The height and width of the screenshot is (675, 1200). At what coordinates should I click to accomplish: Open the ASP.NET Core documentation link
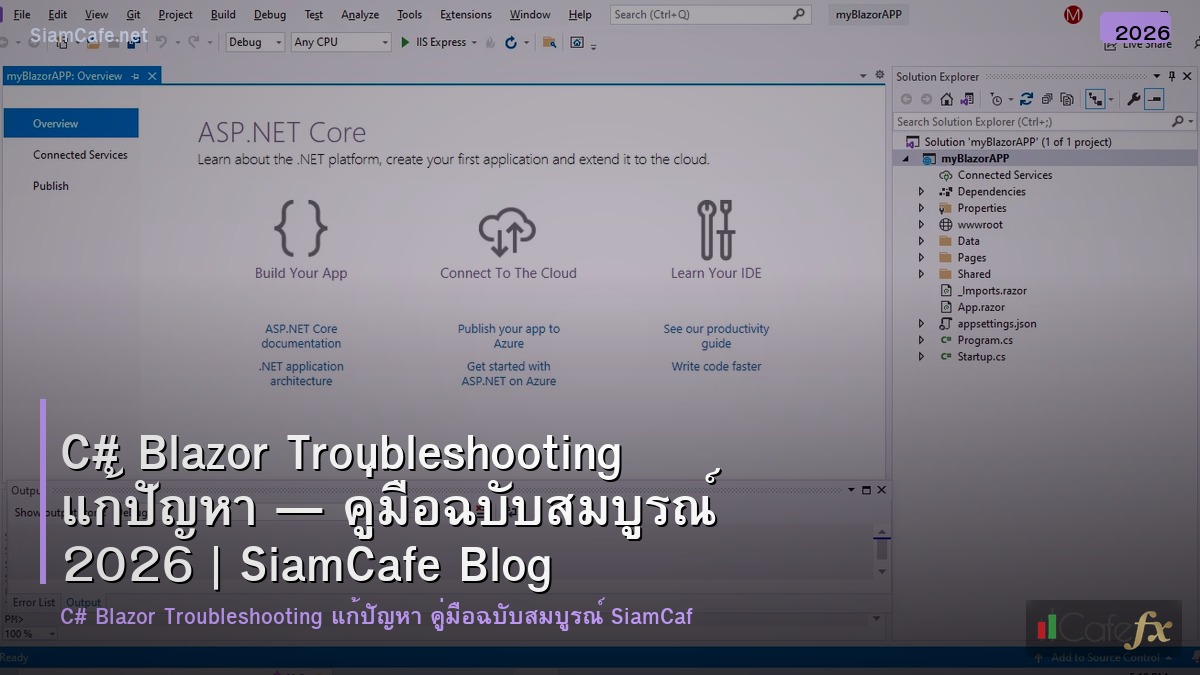click(x=301, y=335)
